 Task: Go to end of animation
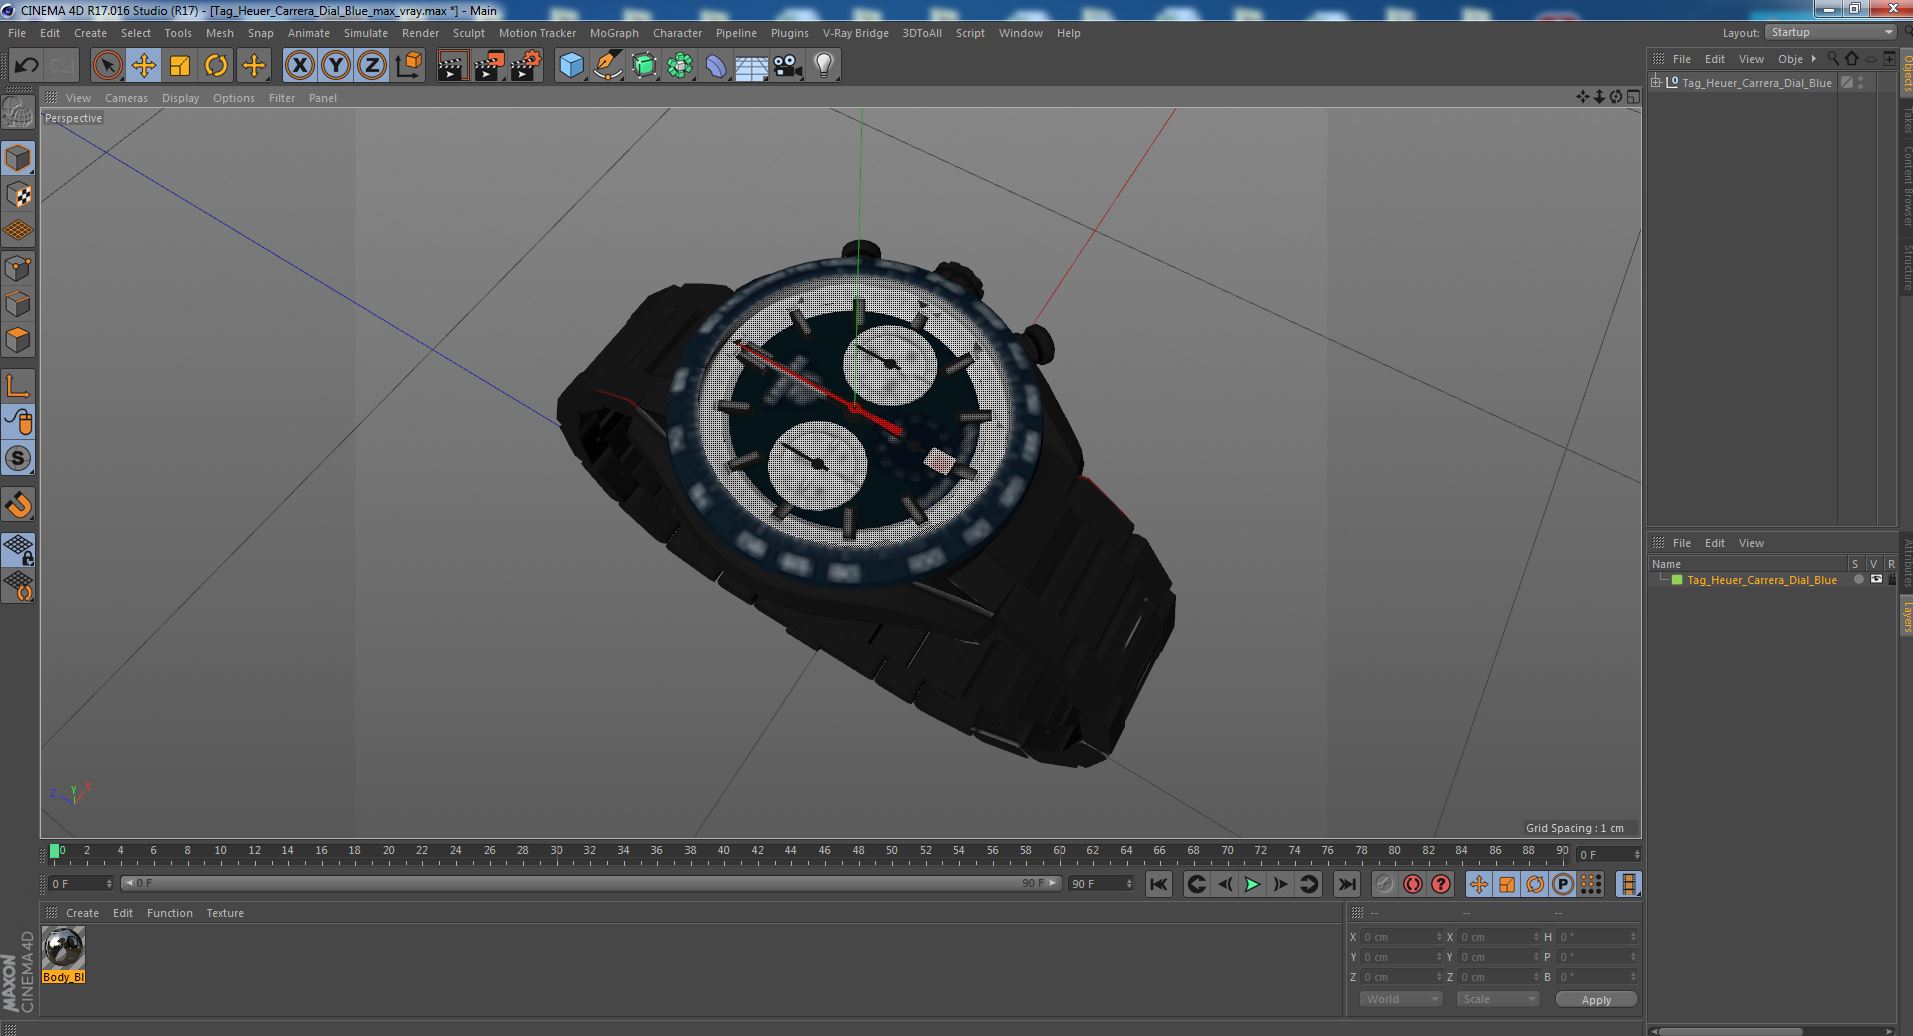1347,884
